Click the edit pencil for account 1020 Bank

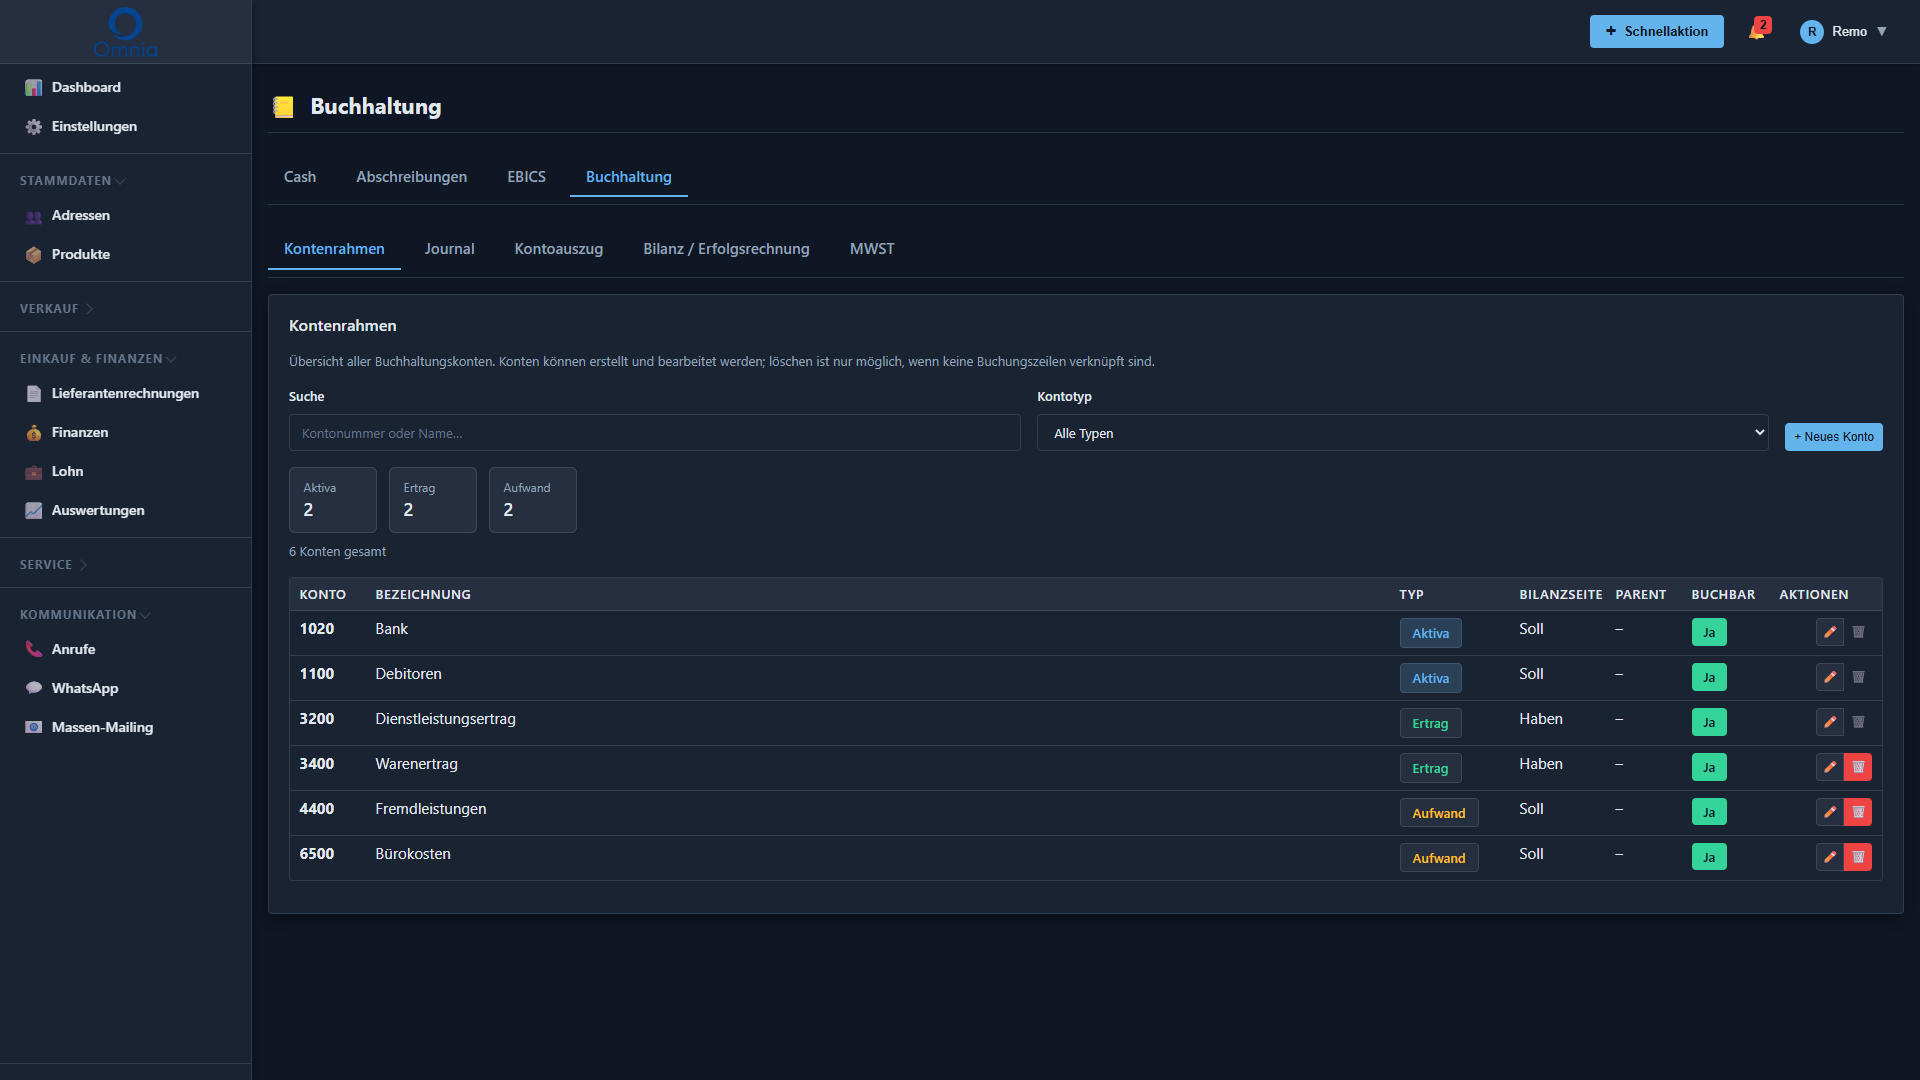[1829, 632]
